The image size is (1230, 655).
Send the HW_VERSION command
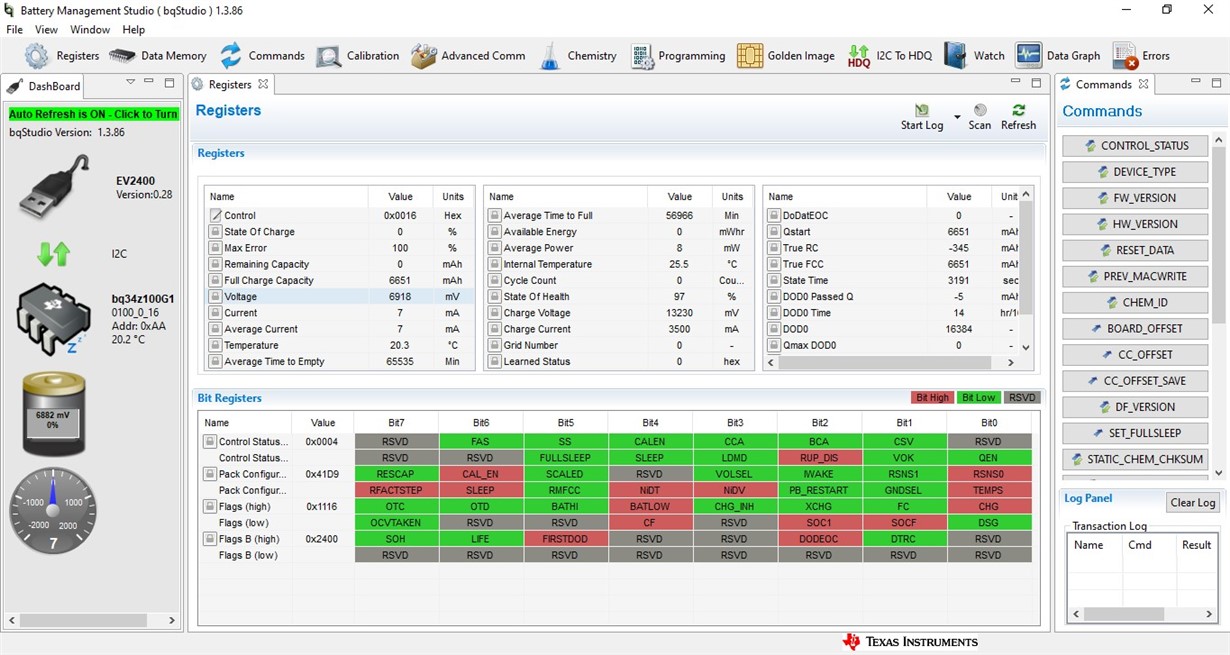tap(1135, 224)
